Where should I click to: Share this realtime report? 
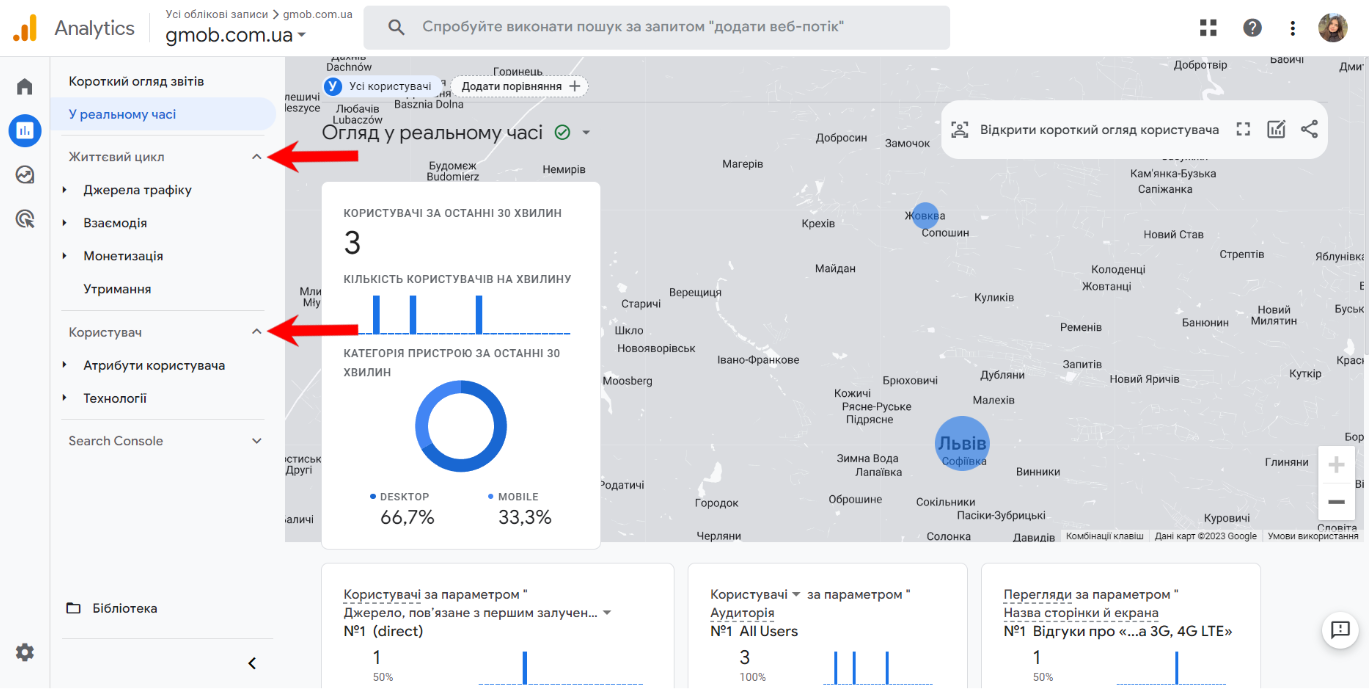click(1310, 129)
